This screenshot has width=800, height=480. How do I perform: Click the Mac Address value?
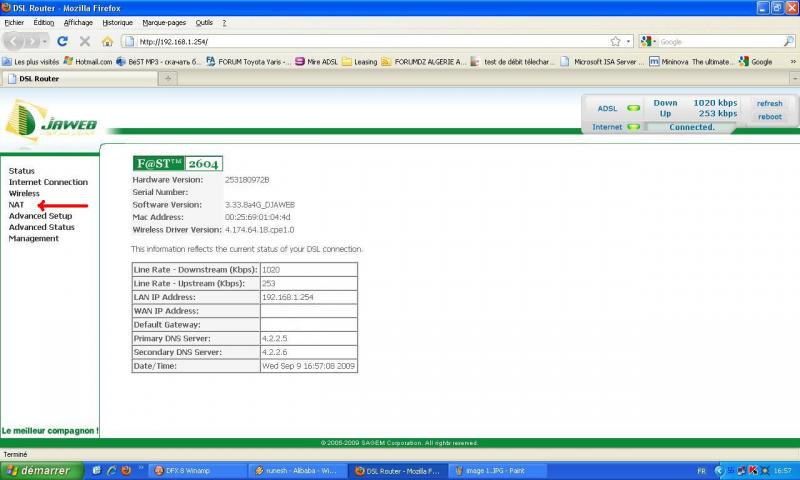point(257,217)
